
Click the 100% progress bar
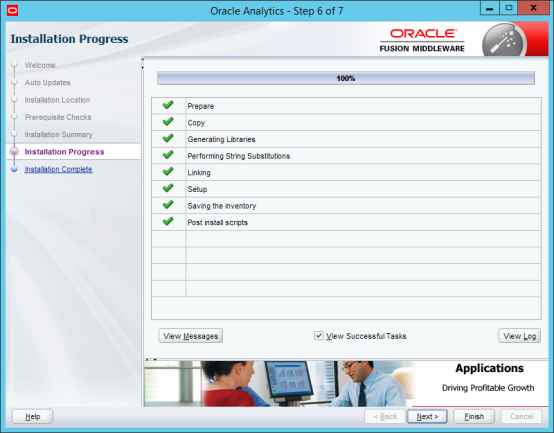point(346,78)
